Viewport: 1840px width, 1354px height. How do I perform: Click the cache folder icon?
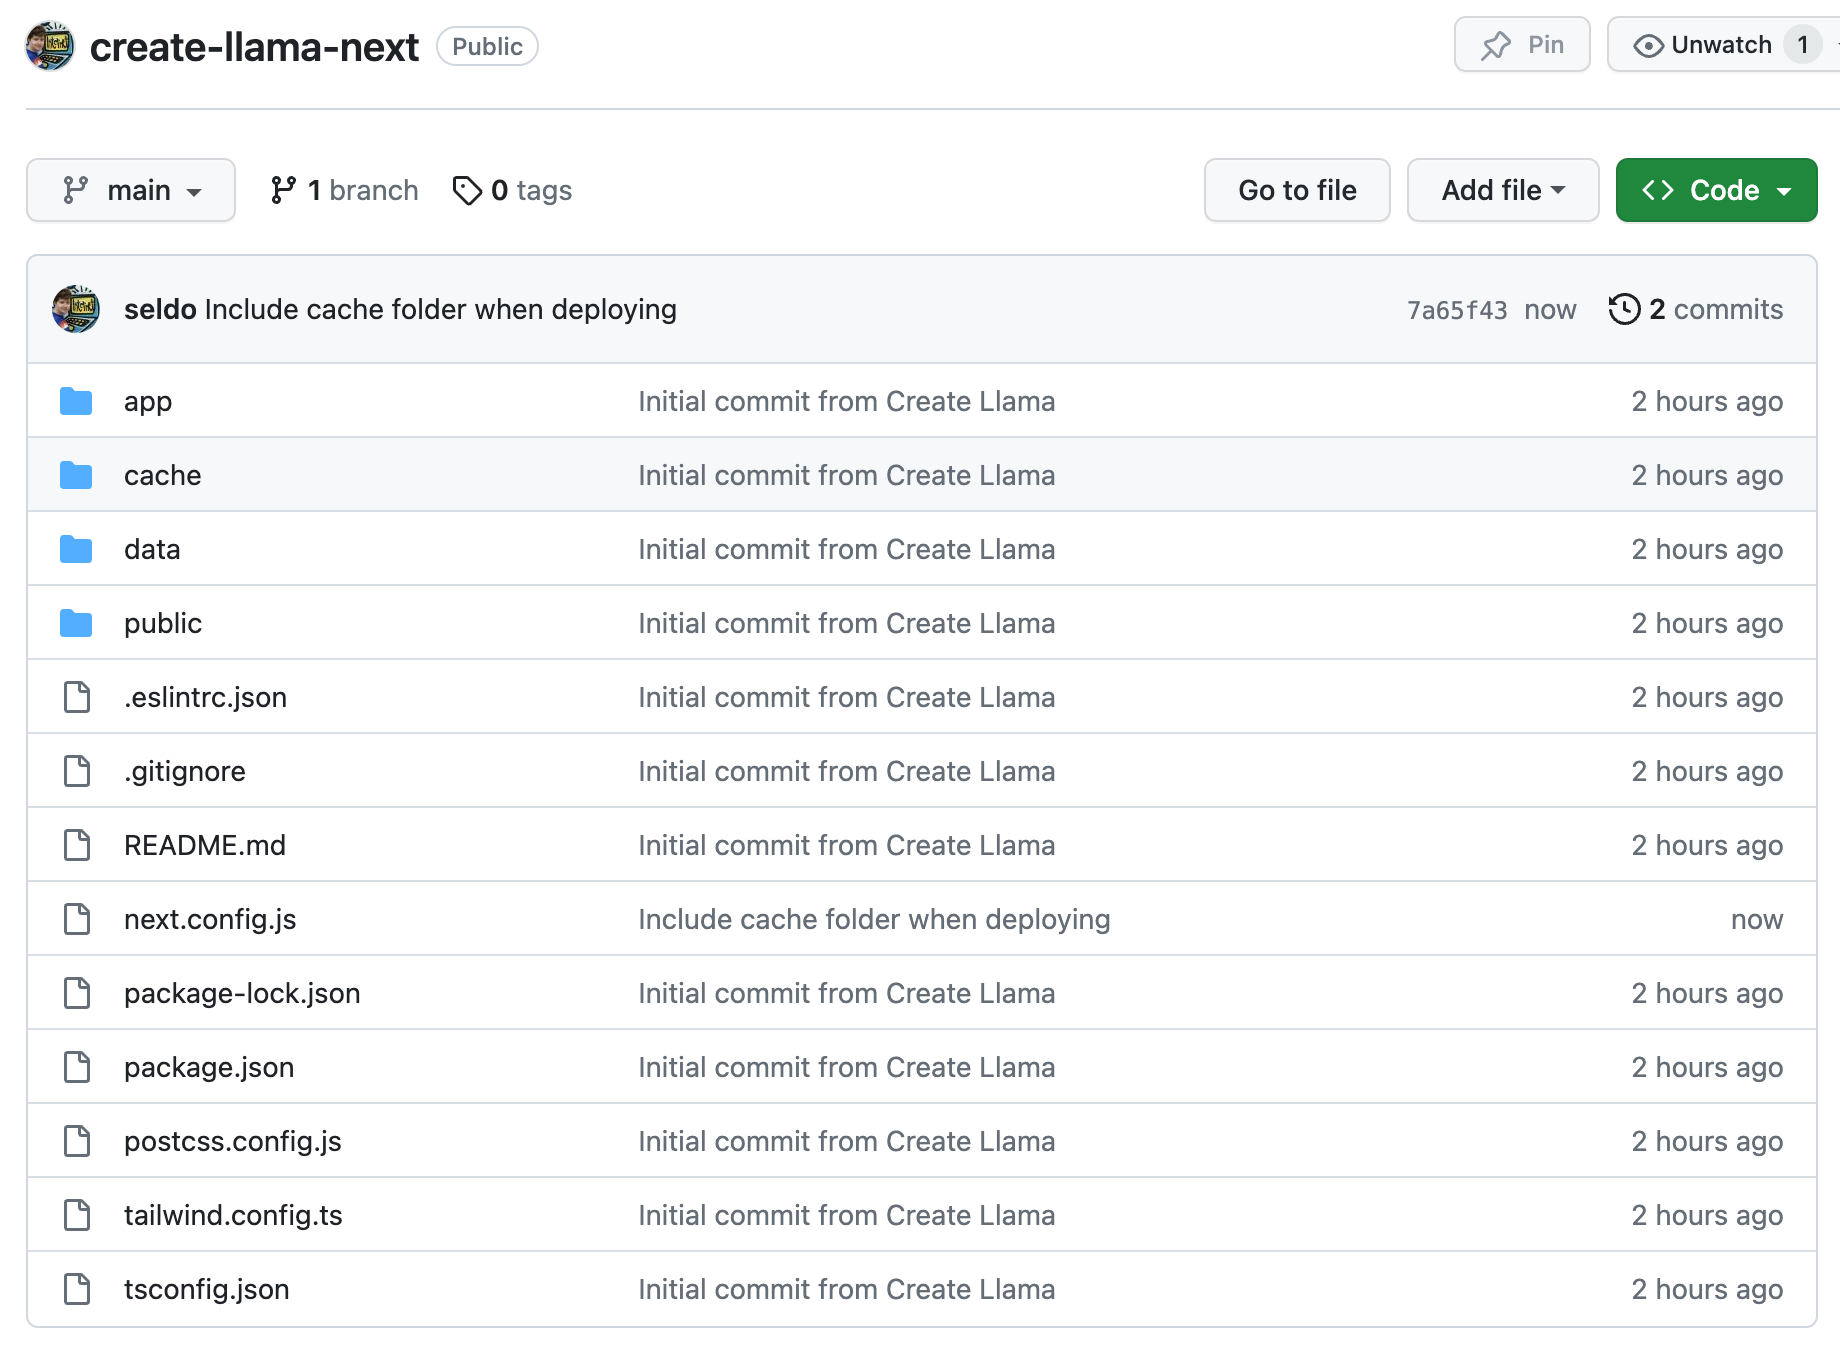76,475
